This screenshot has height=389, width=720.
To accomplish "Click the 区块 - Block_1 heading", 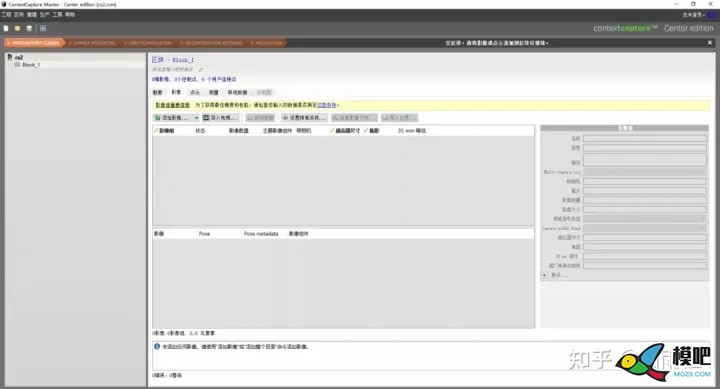I will tap(173, 60).
